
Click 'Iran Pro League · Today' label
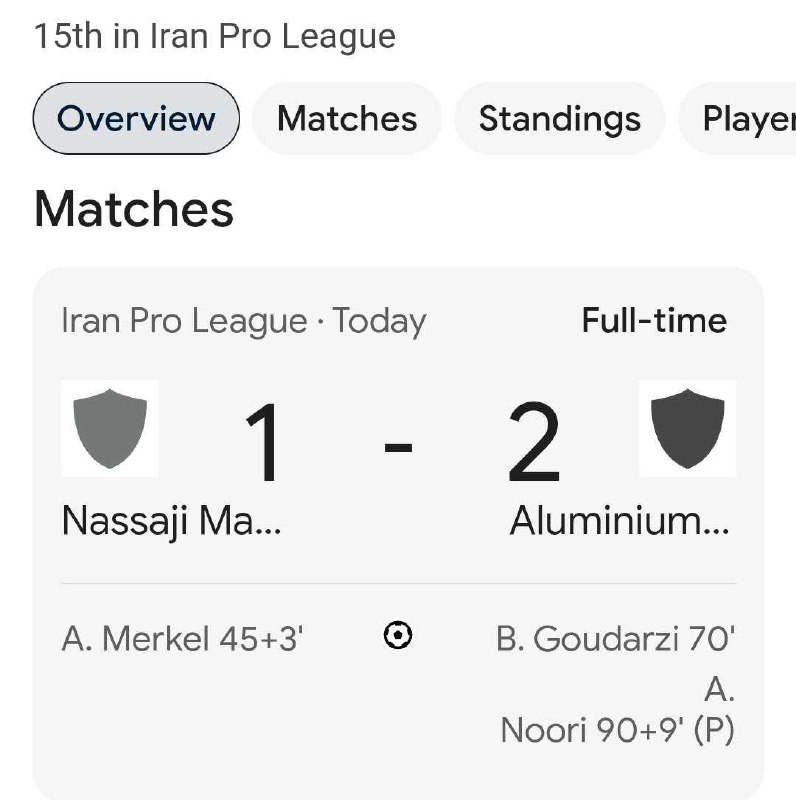(x=244, y=321)
